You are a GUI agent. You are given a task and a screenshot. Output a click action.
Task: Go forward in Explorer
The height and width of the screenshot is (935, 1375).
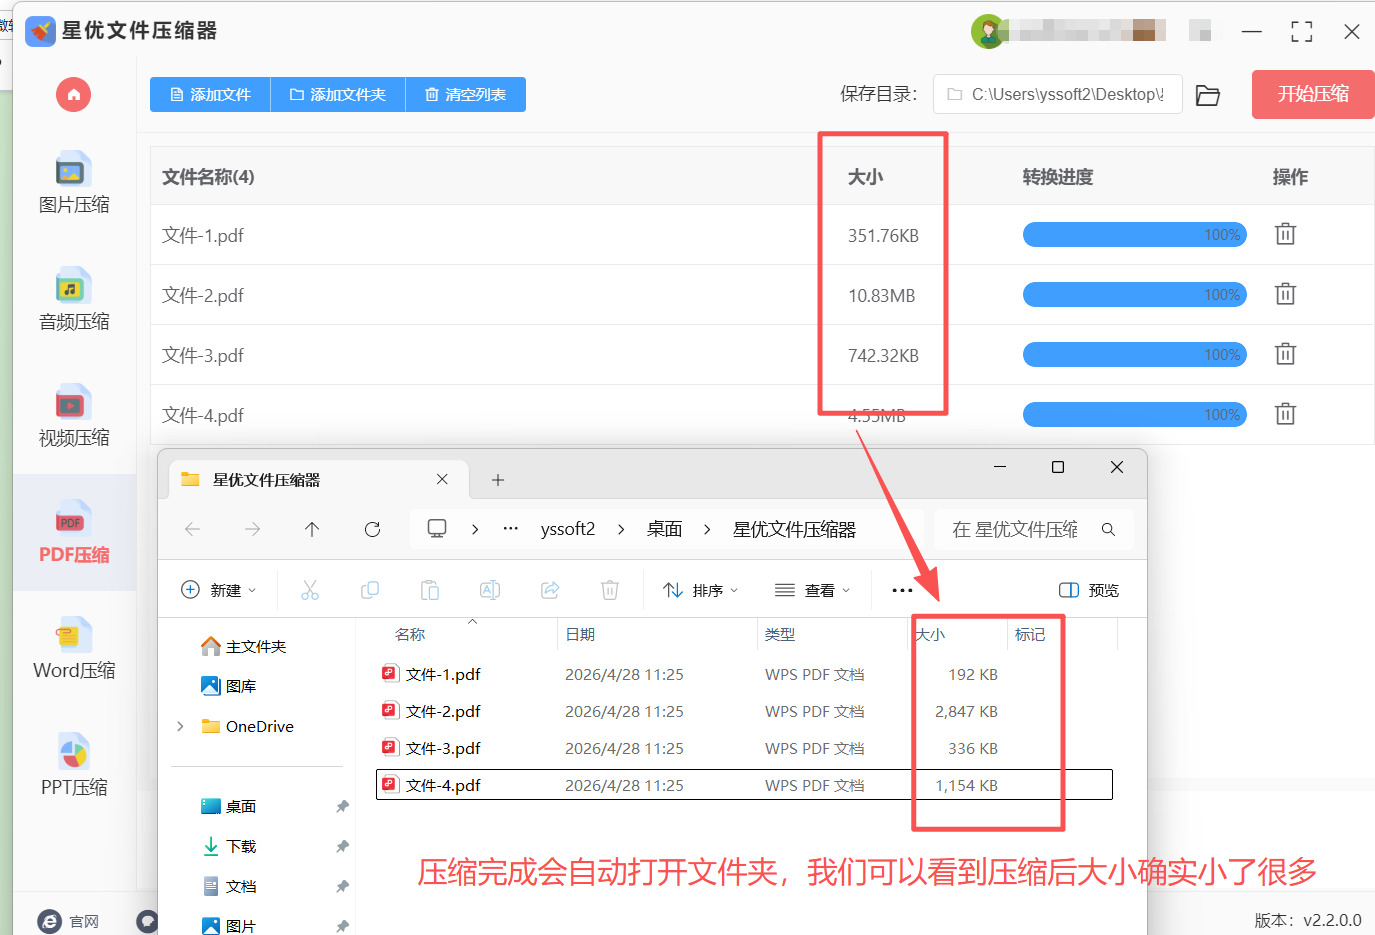(x=252, y=529)
